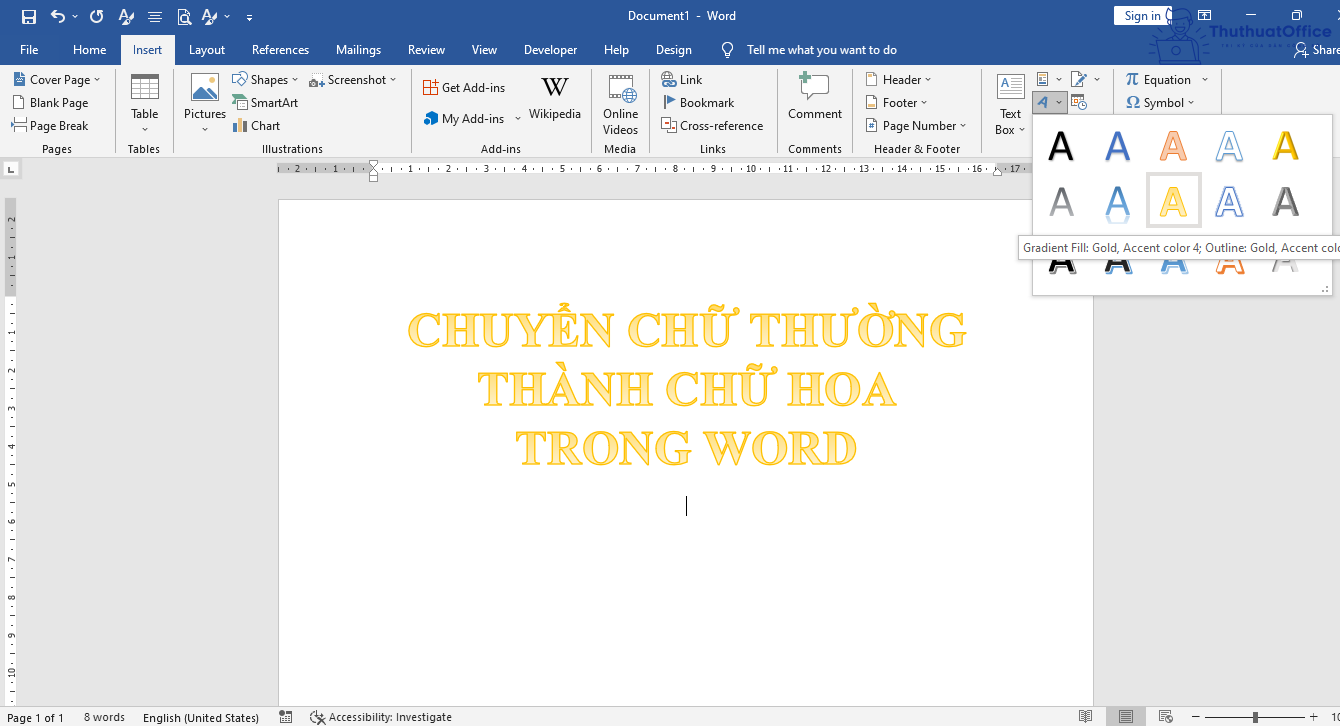
Task: Insert a Chart
Action: coord(256,125)
